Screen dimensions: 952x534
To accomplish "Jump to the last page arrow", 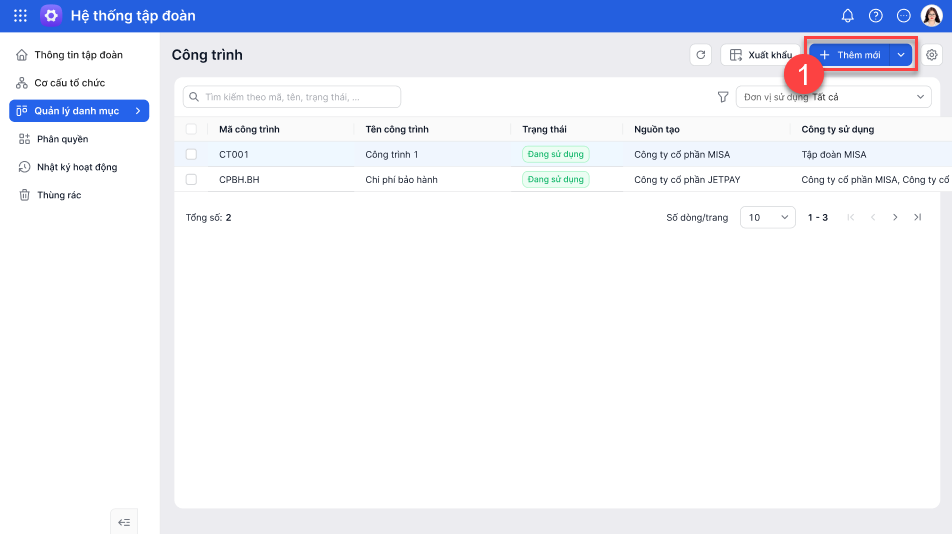I will (x=918, y=217).
